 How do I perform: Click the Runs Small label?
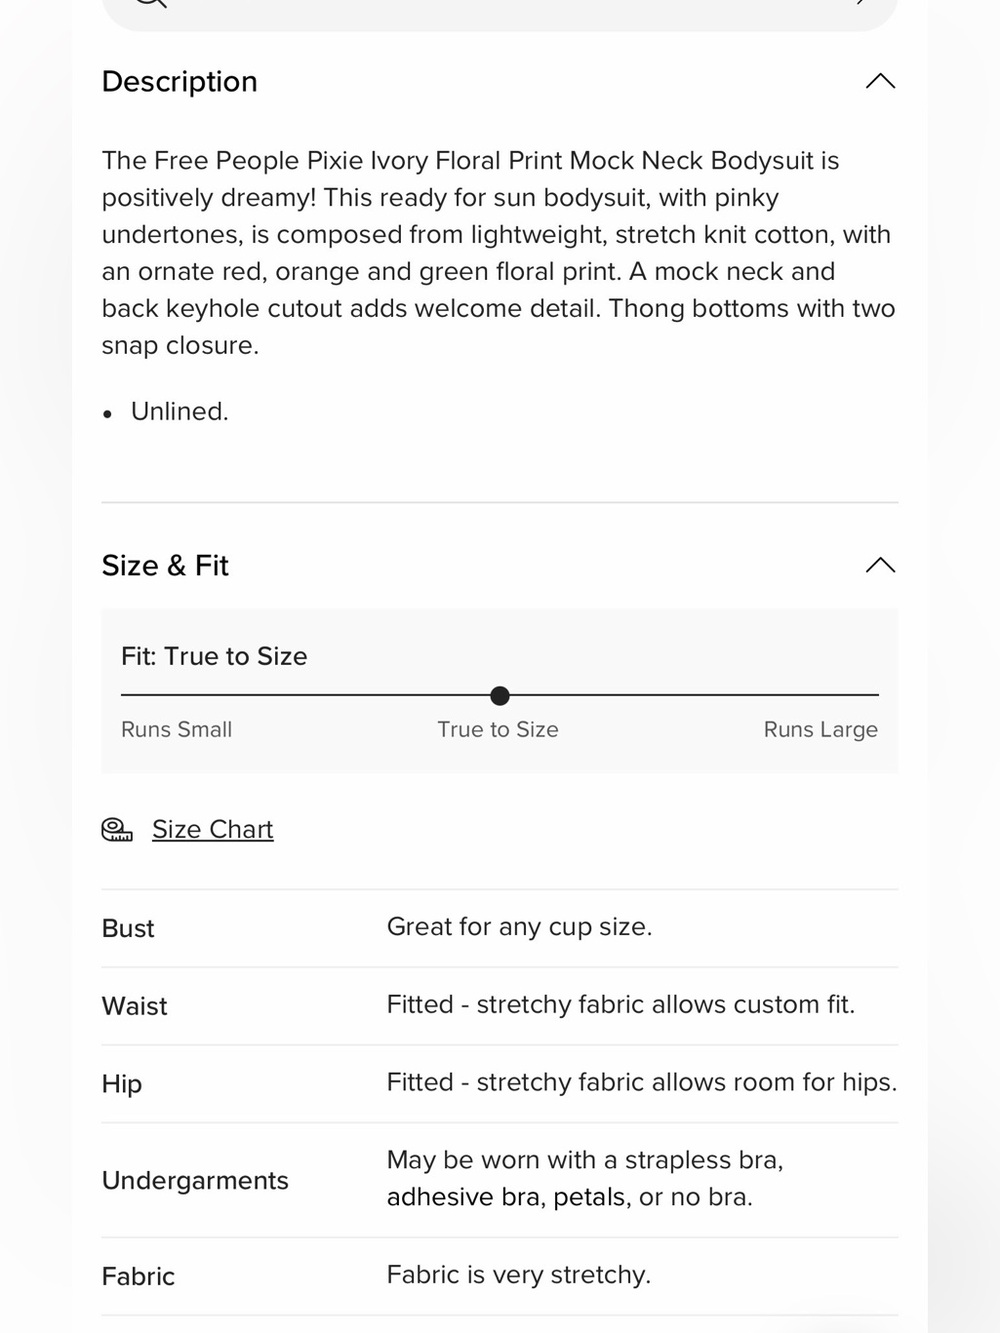coord(176,729)
